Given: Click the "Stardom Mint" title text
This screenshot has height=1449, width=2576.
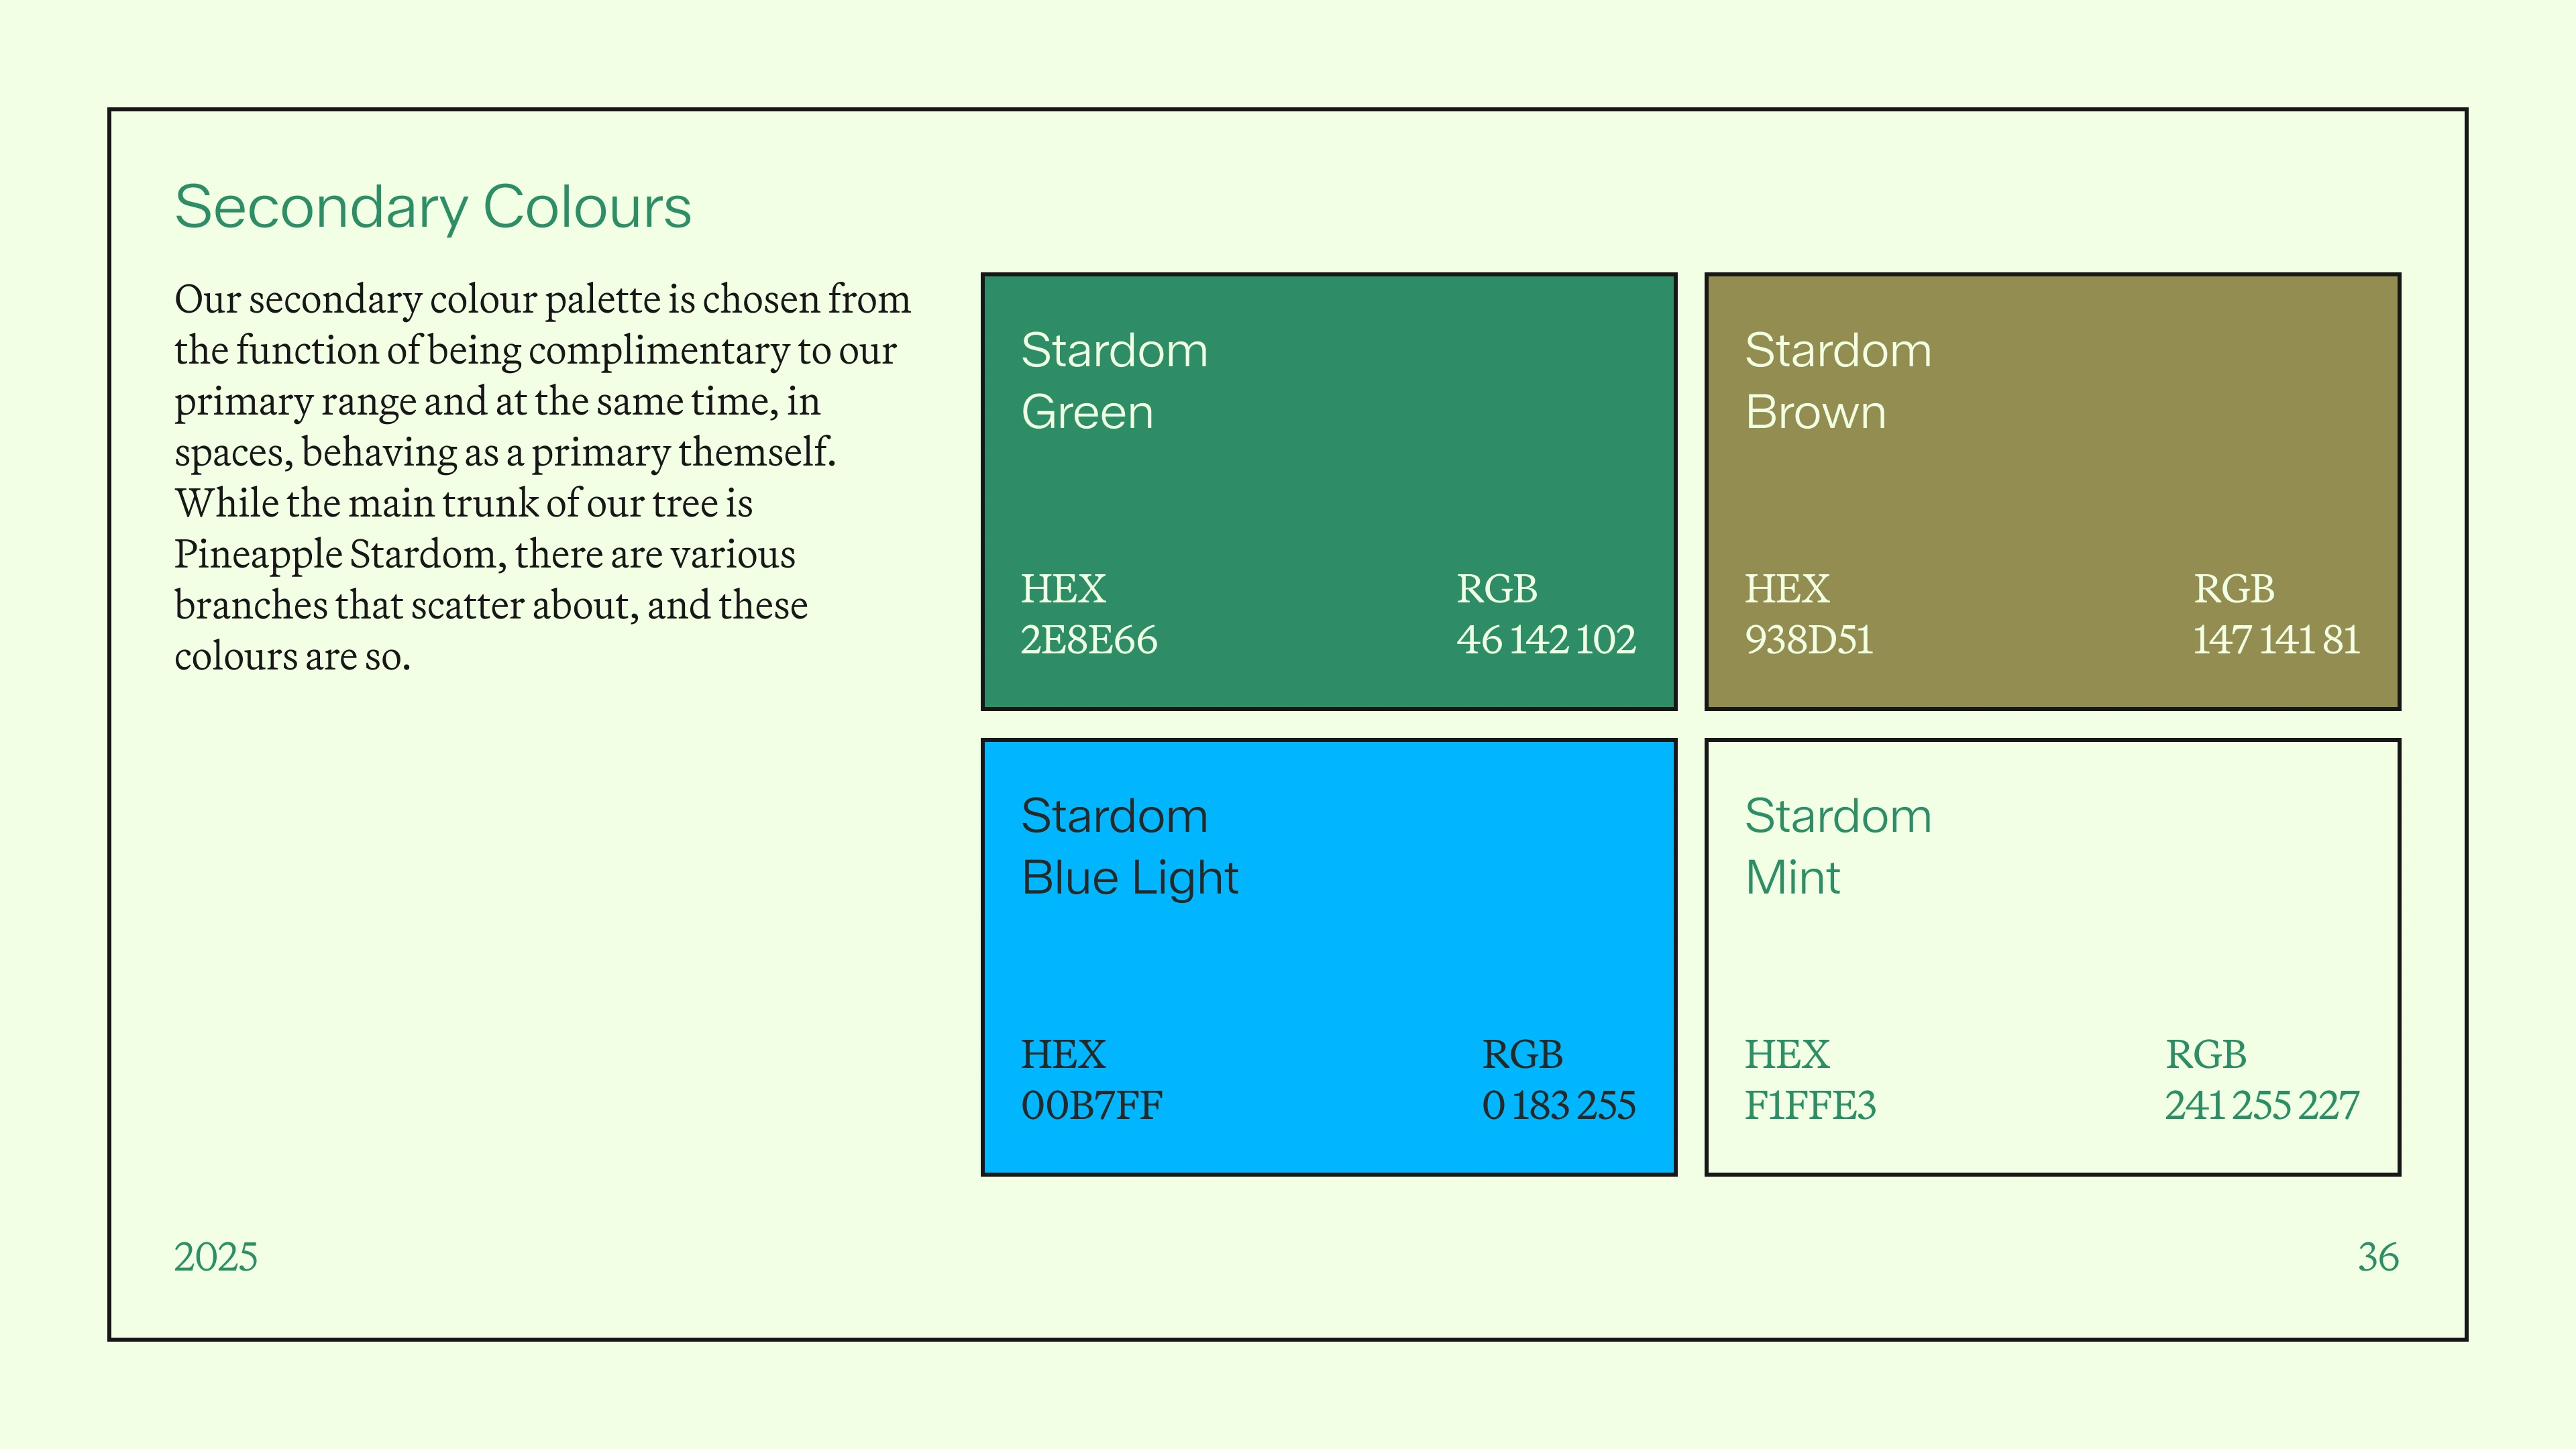Looking at the screenshot, I should coord(1837,847).
